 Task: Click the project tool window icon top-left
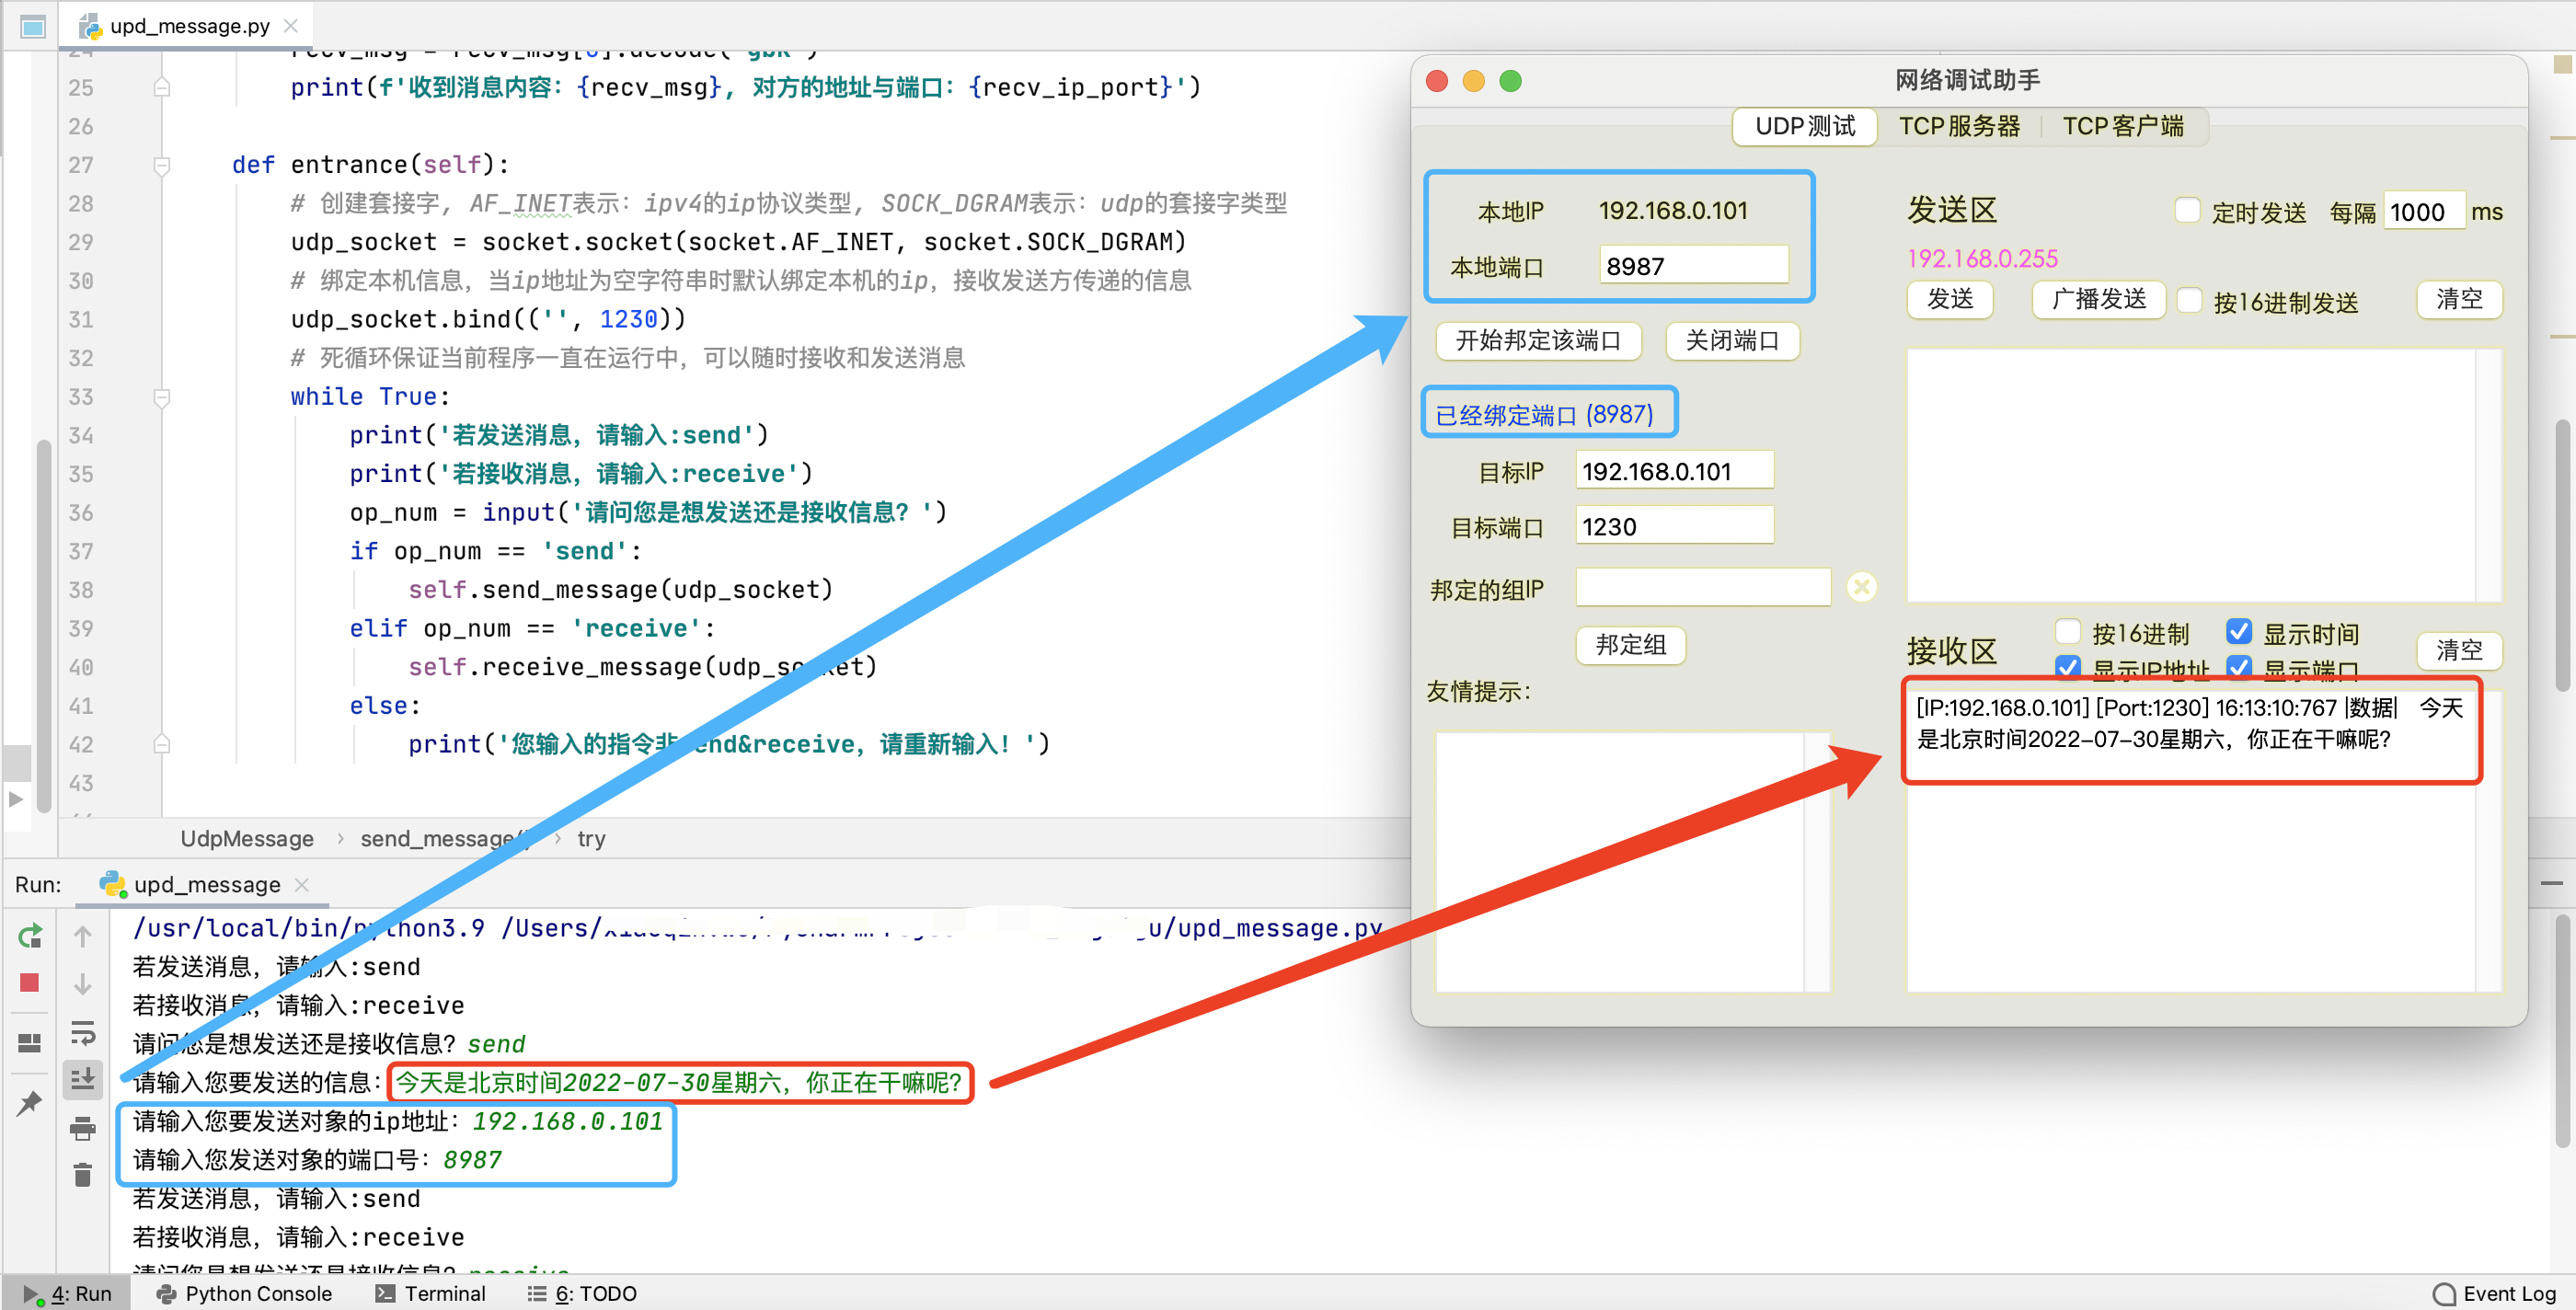coord(32,26)
